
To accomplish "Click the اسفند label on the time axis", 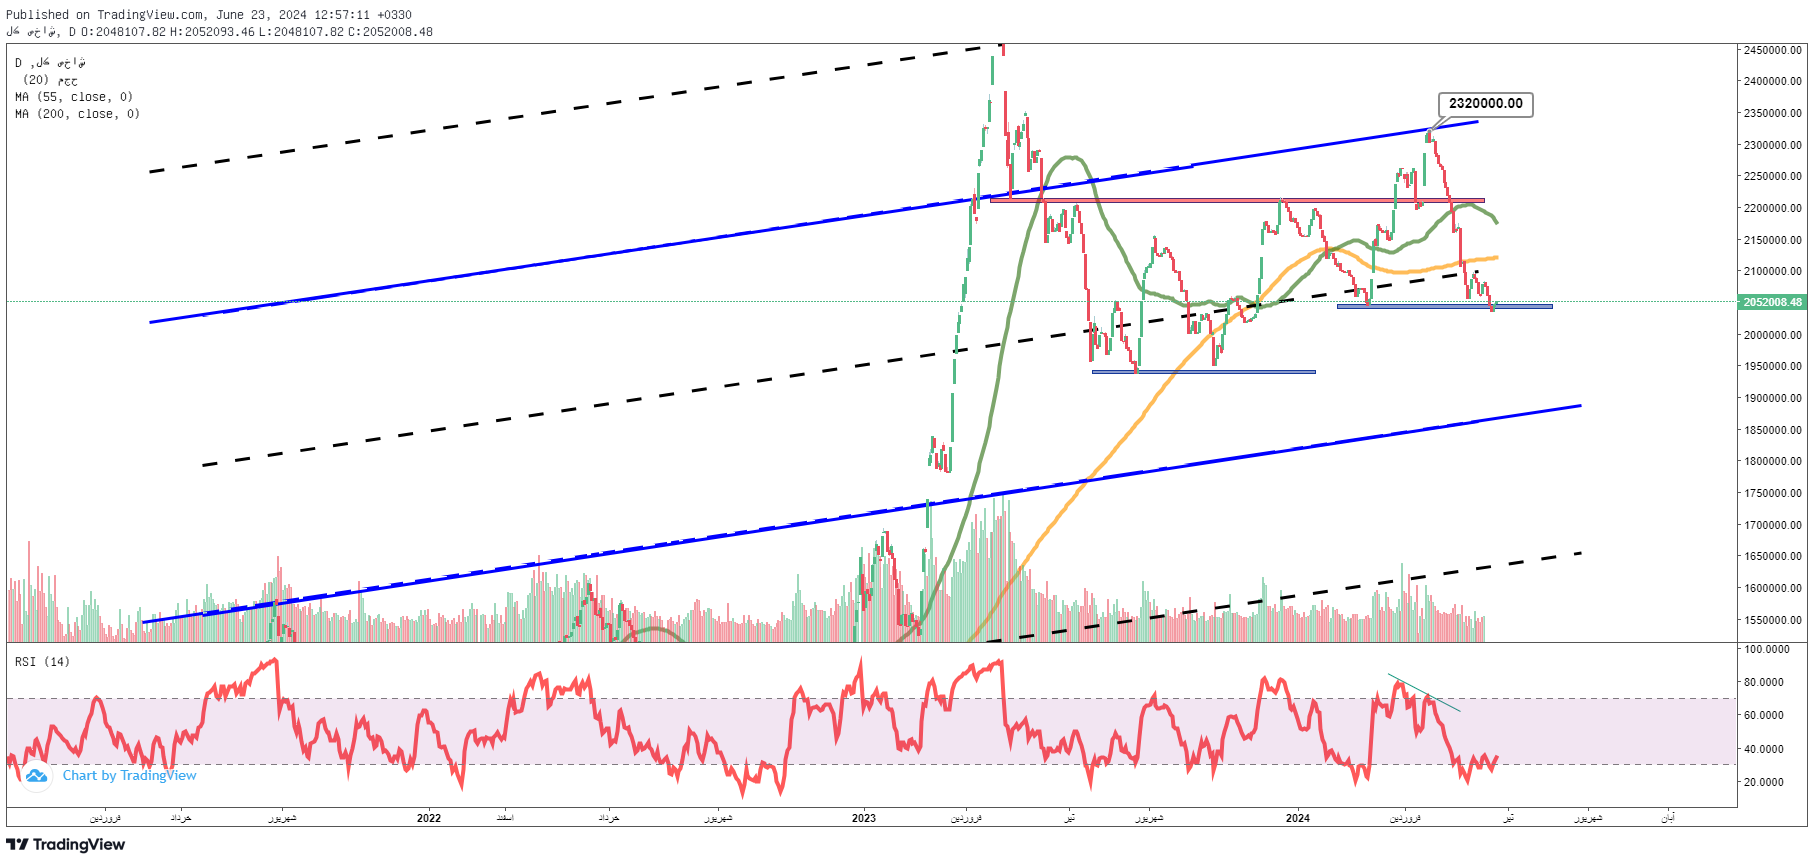I will (505, 818).
